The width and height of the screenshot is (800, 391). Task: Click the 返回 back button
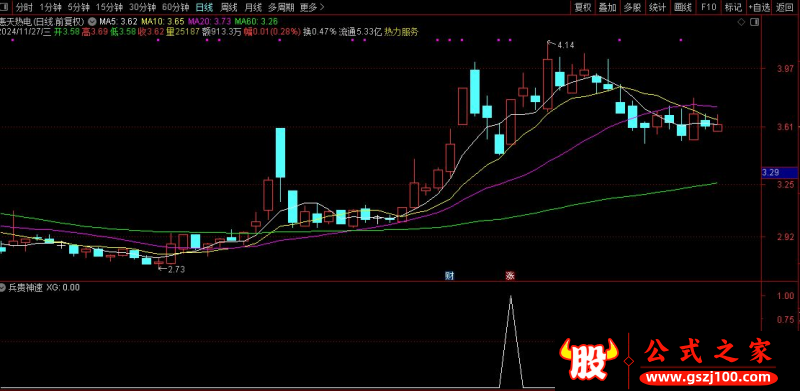tap(786, 7)
